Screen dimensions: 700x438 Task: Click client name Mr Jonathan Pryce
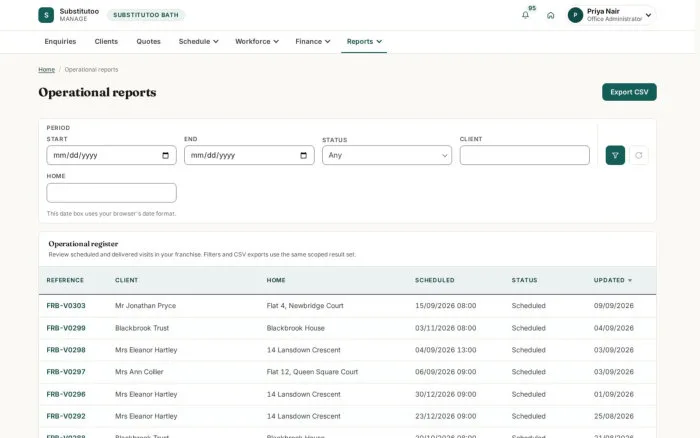(x=146, y=306)
